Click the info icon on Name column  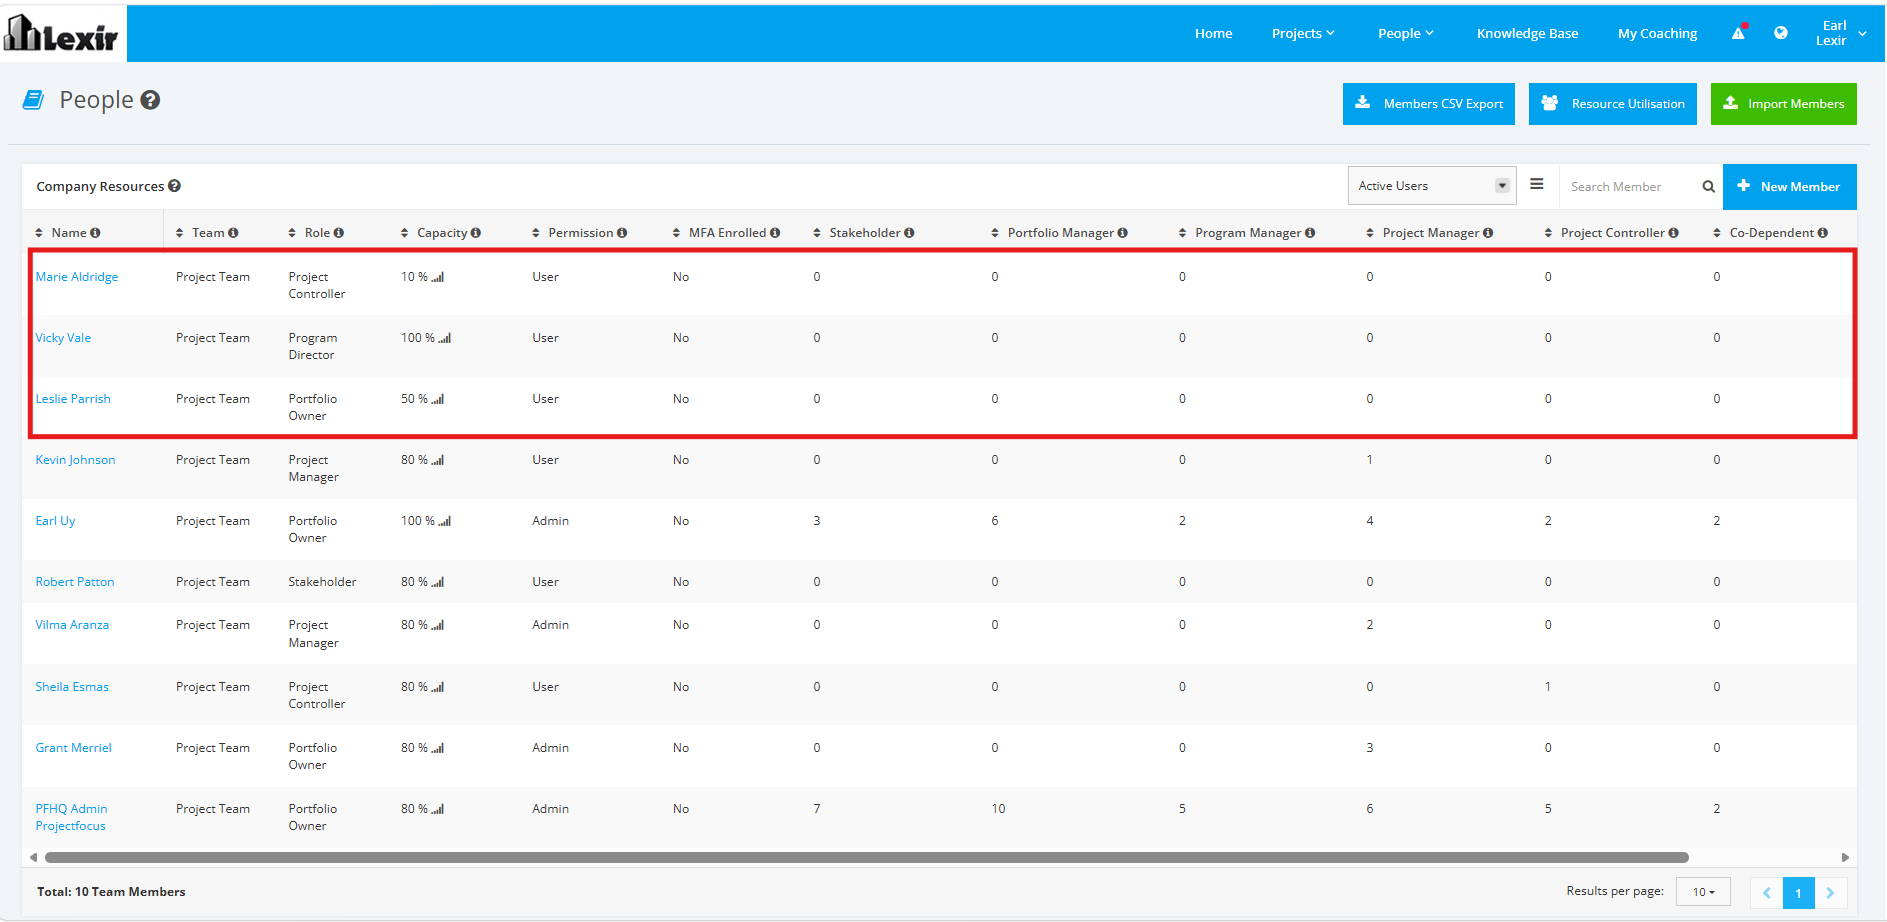pyautogui.click(x=95, y=233)
